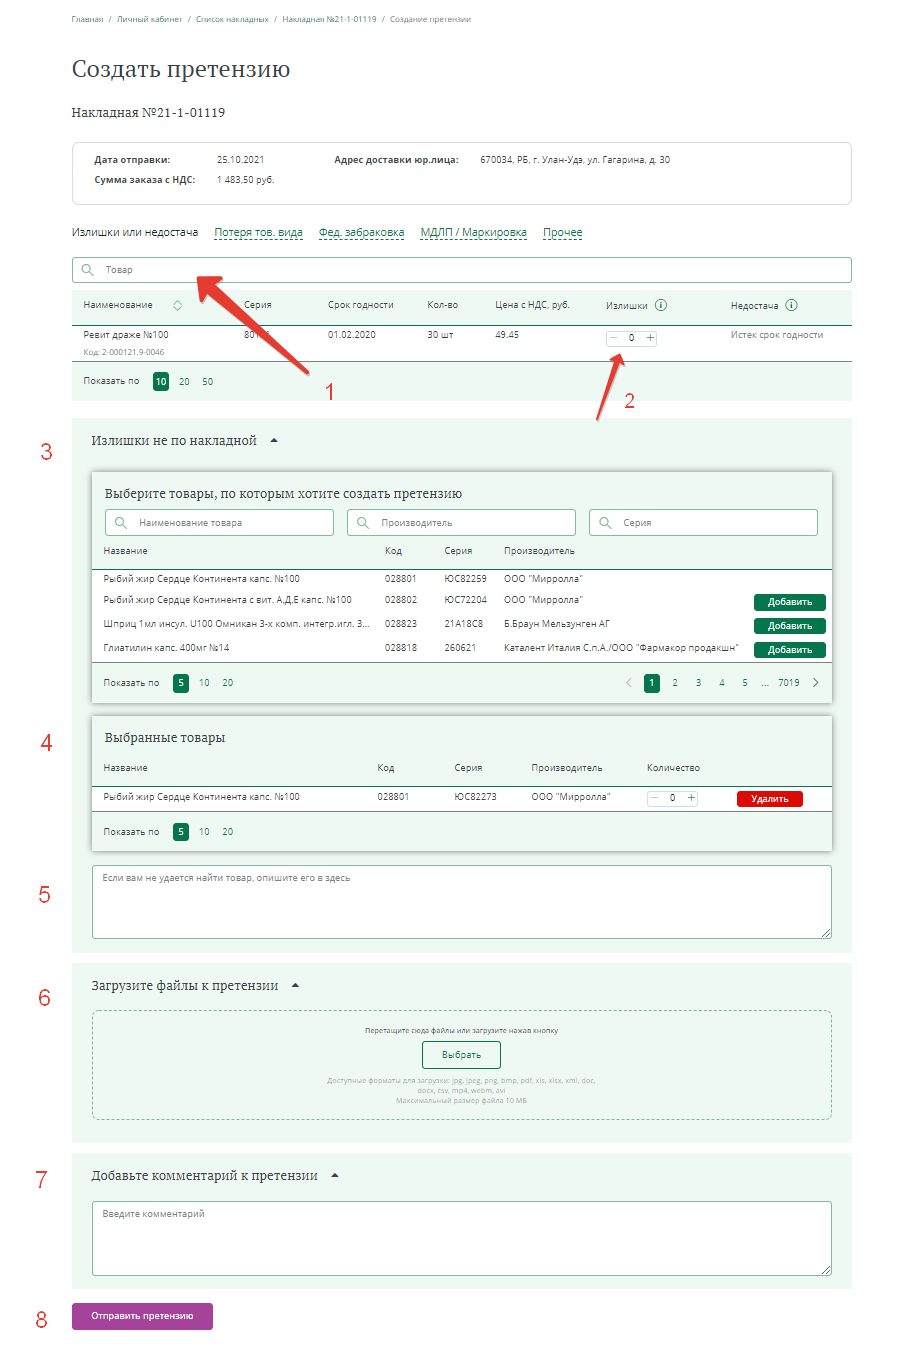This screenshot has height=1363, width=908.
Task: Open the МДЛП / Маркировка tab
Action: pyautogui.click(x=473, y=232)
